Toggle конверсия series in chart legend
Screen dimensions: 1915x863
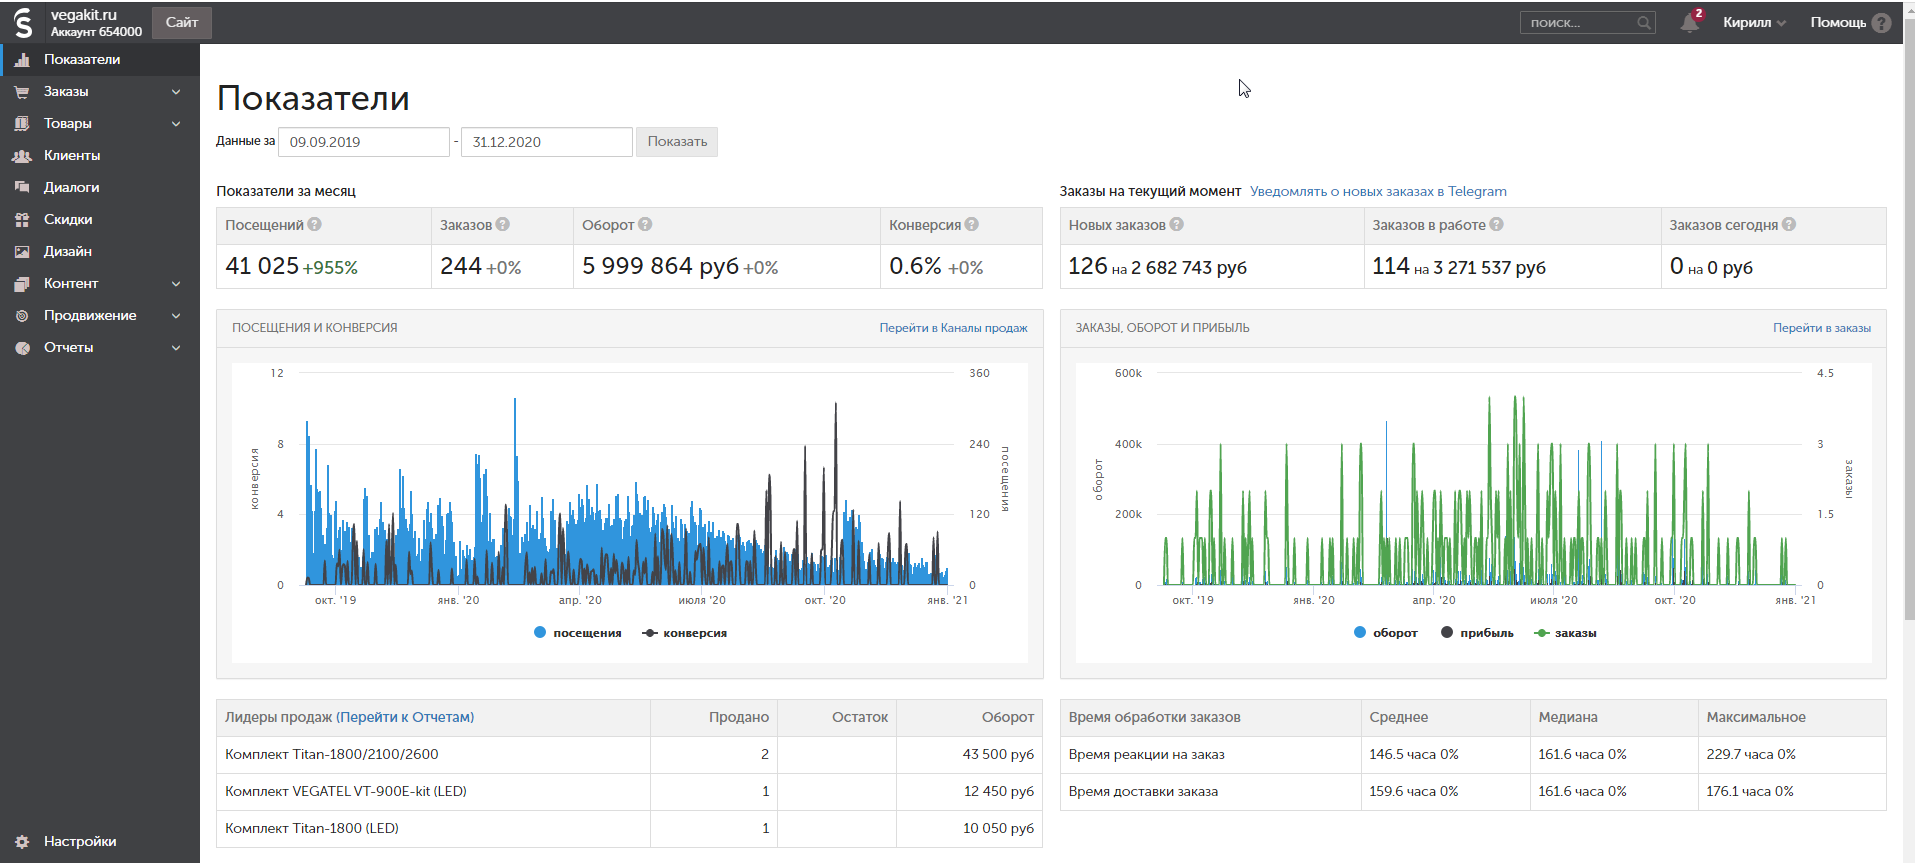[x=685, y=633]
